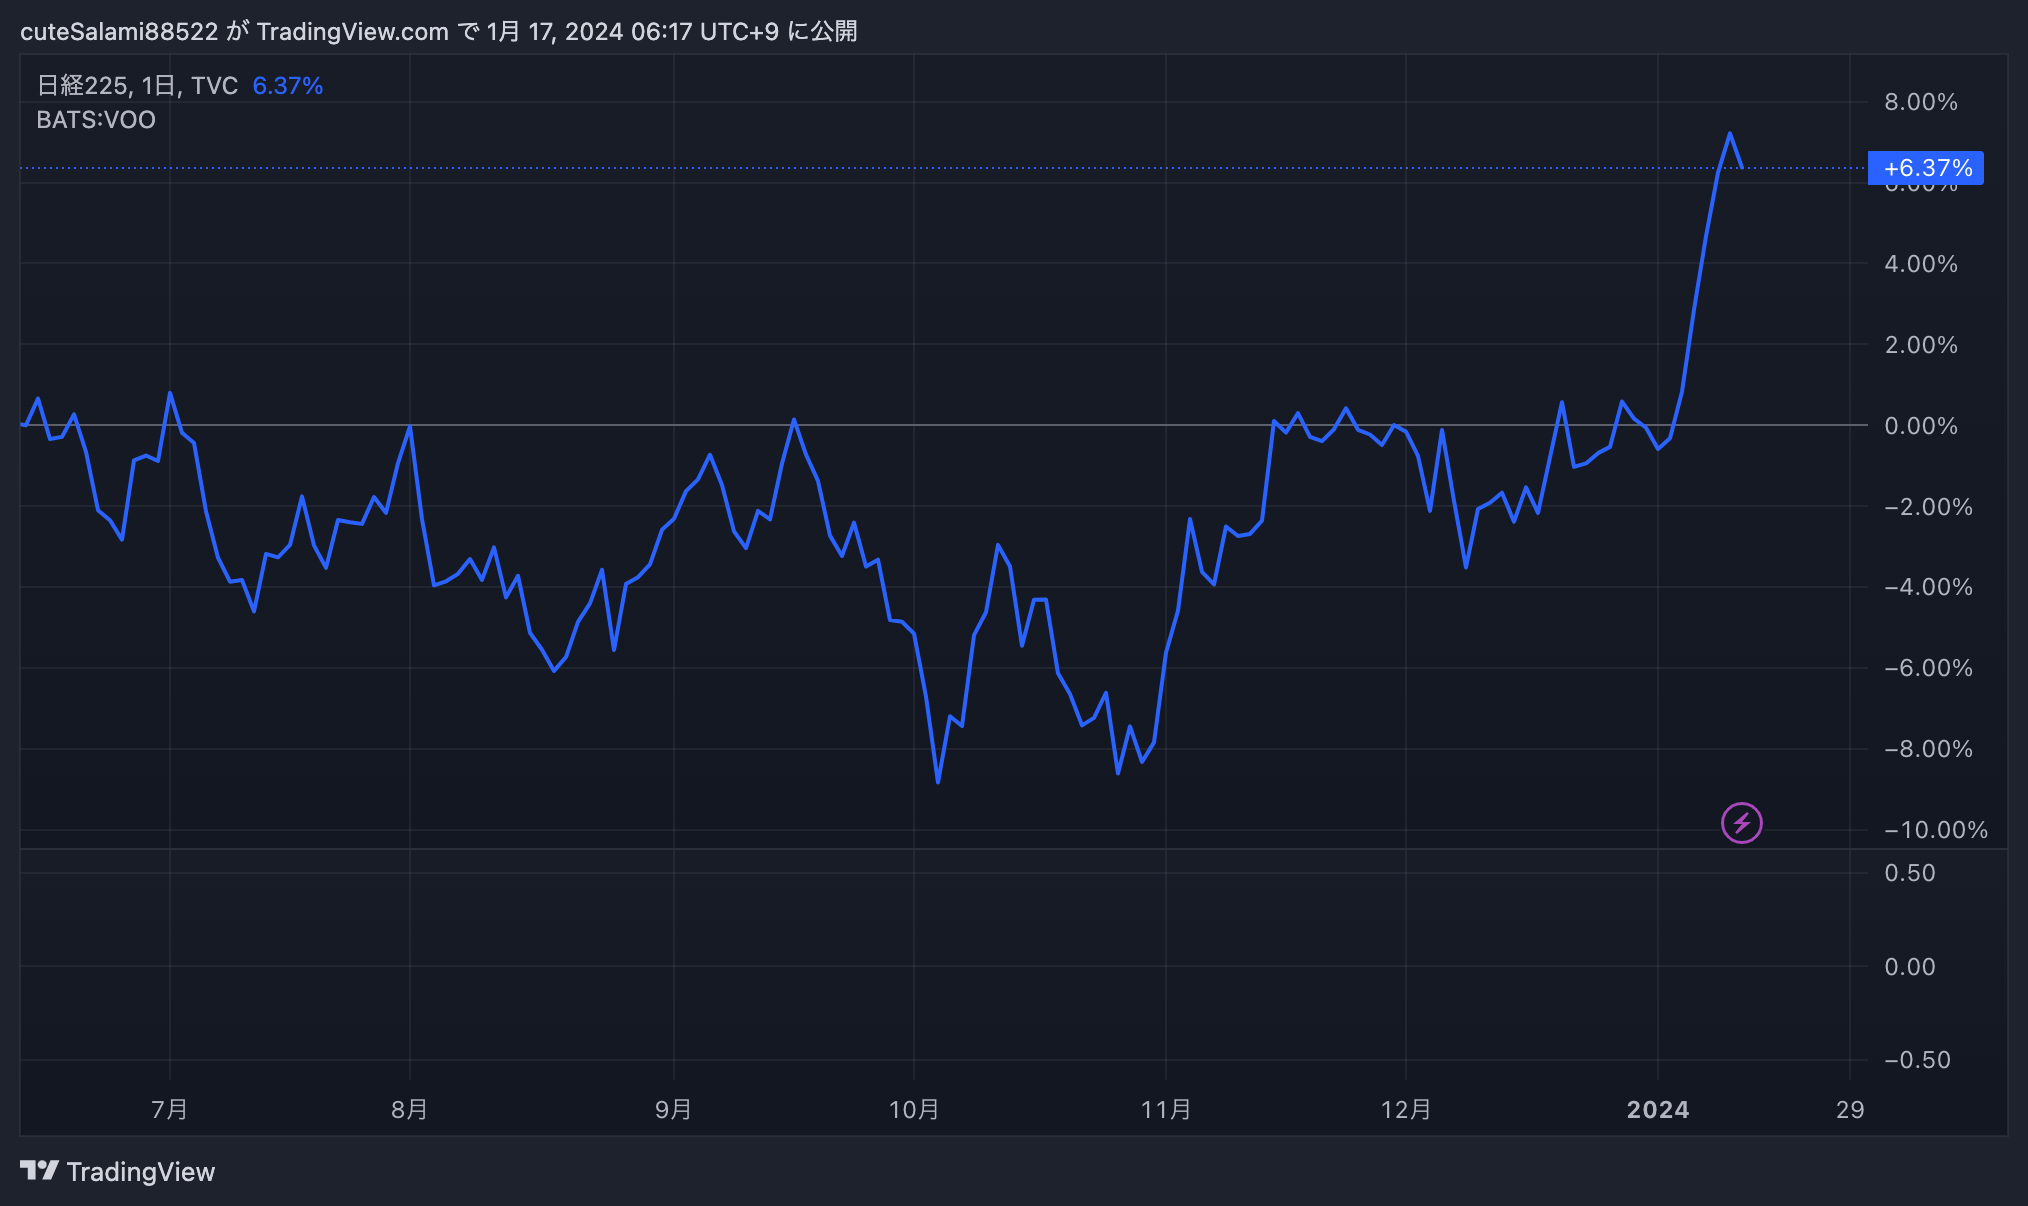Click the bold 2024 time axis label
The height and width of the screenshot is (1206, 2028).
[1658, 1109]
